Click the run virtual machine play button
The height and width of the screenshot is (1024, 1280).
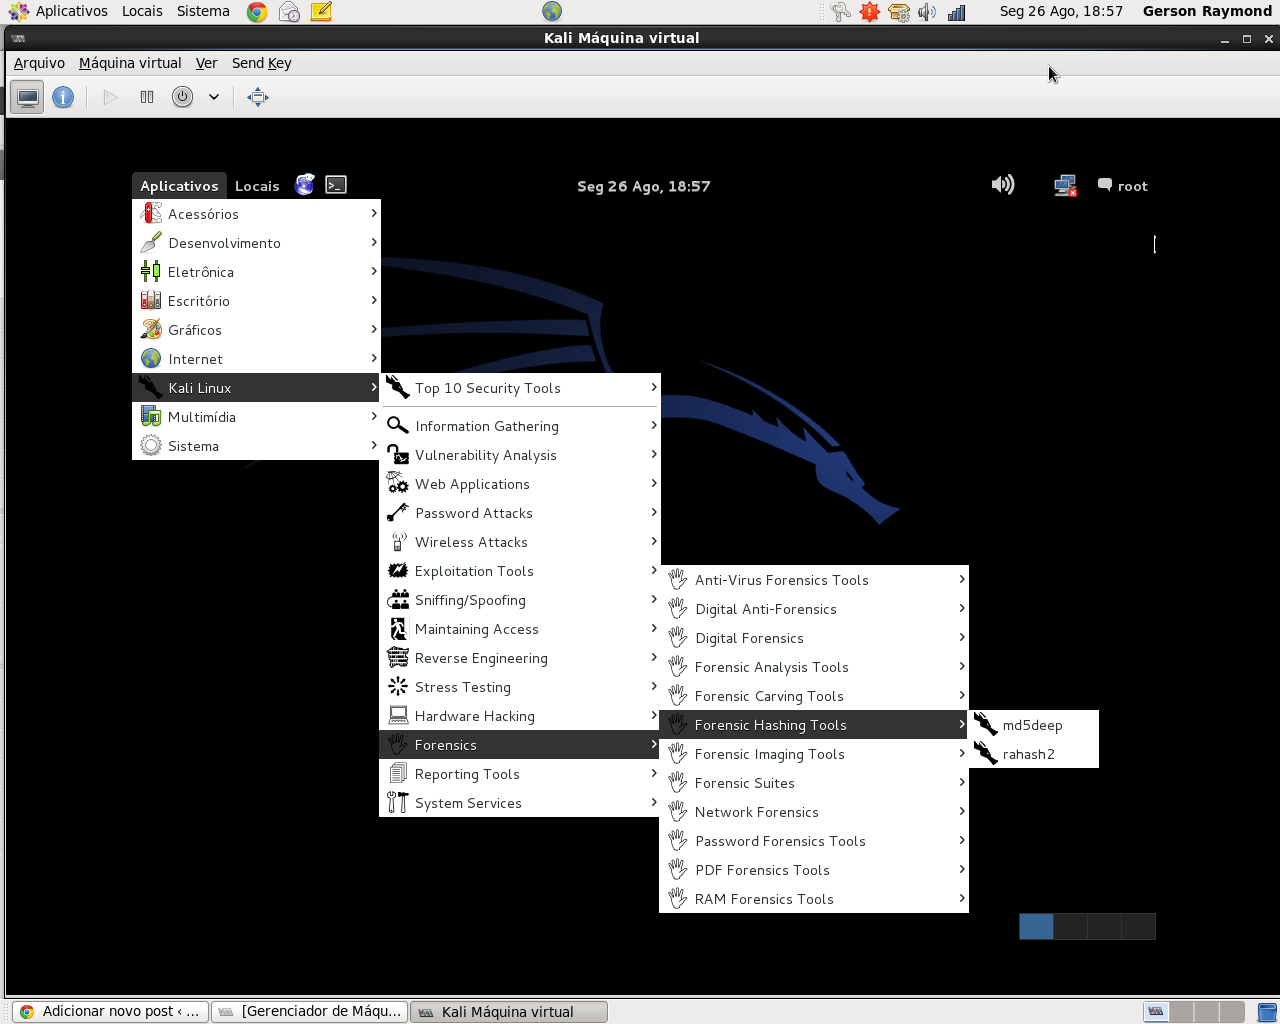[x=110, y=97]
